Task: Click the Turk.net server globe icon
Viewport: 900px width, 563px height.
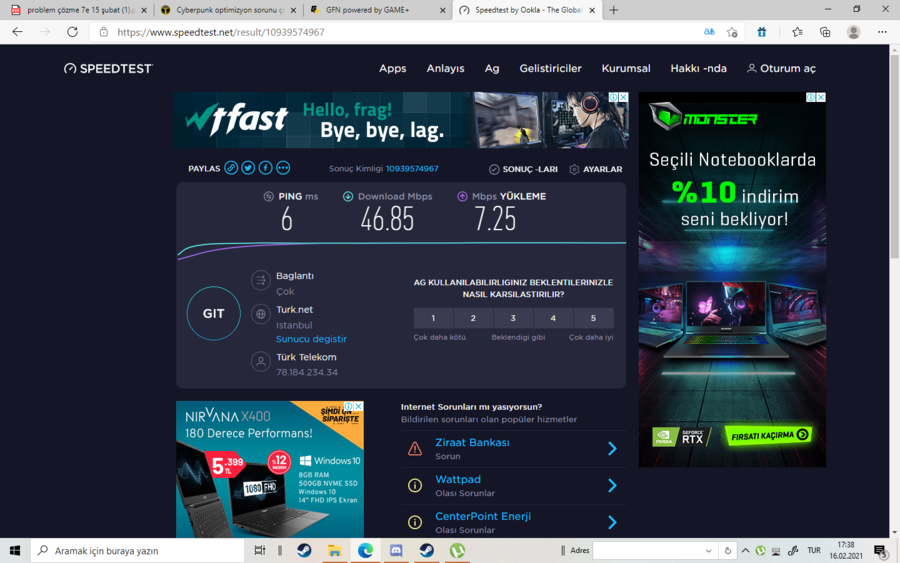Action: click(x=261, y=314)
